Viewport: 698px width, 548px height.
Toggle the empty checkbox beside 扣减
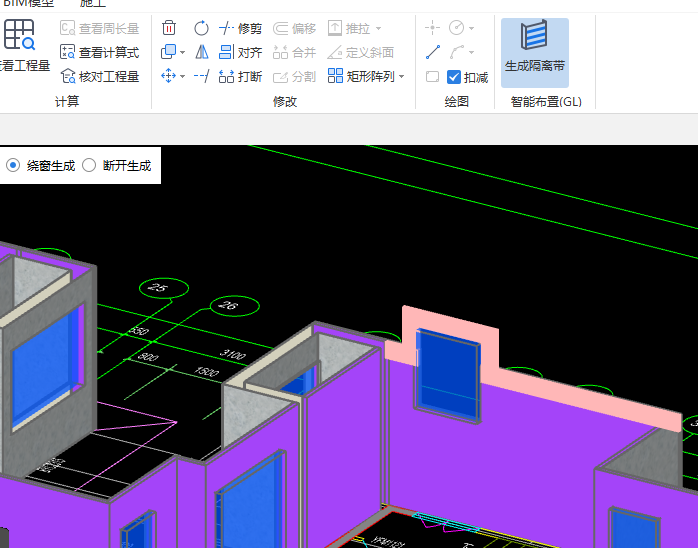pyautogui.click(x=433, y=77)
